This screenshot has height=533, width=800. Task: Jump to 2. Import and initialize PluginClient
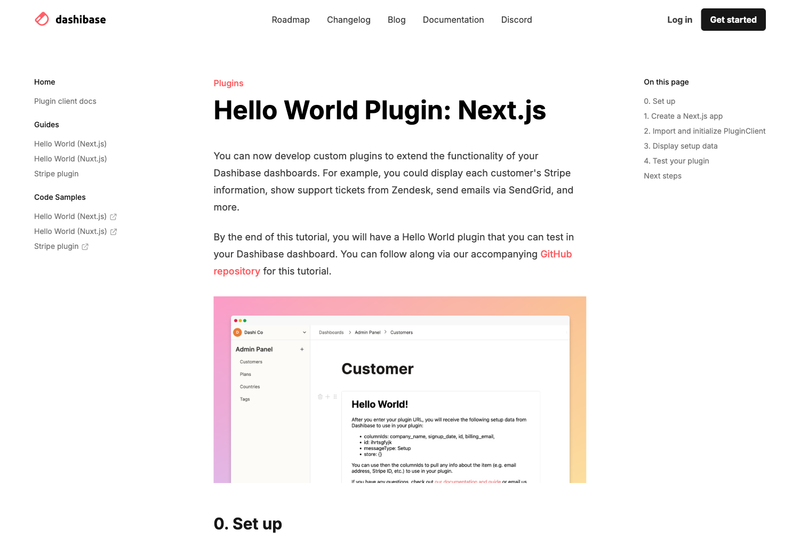point(705,131)
